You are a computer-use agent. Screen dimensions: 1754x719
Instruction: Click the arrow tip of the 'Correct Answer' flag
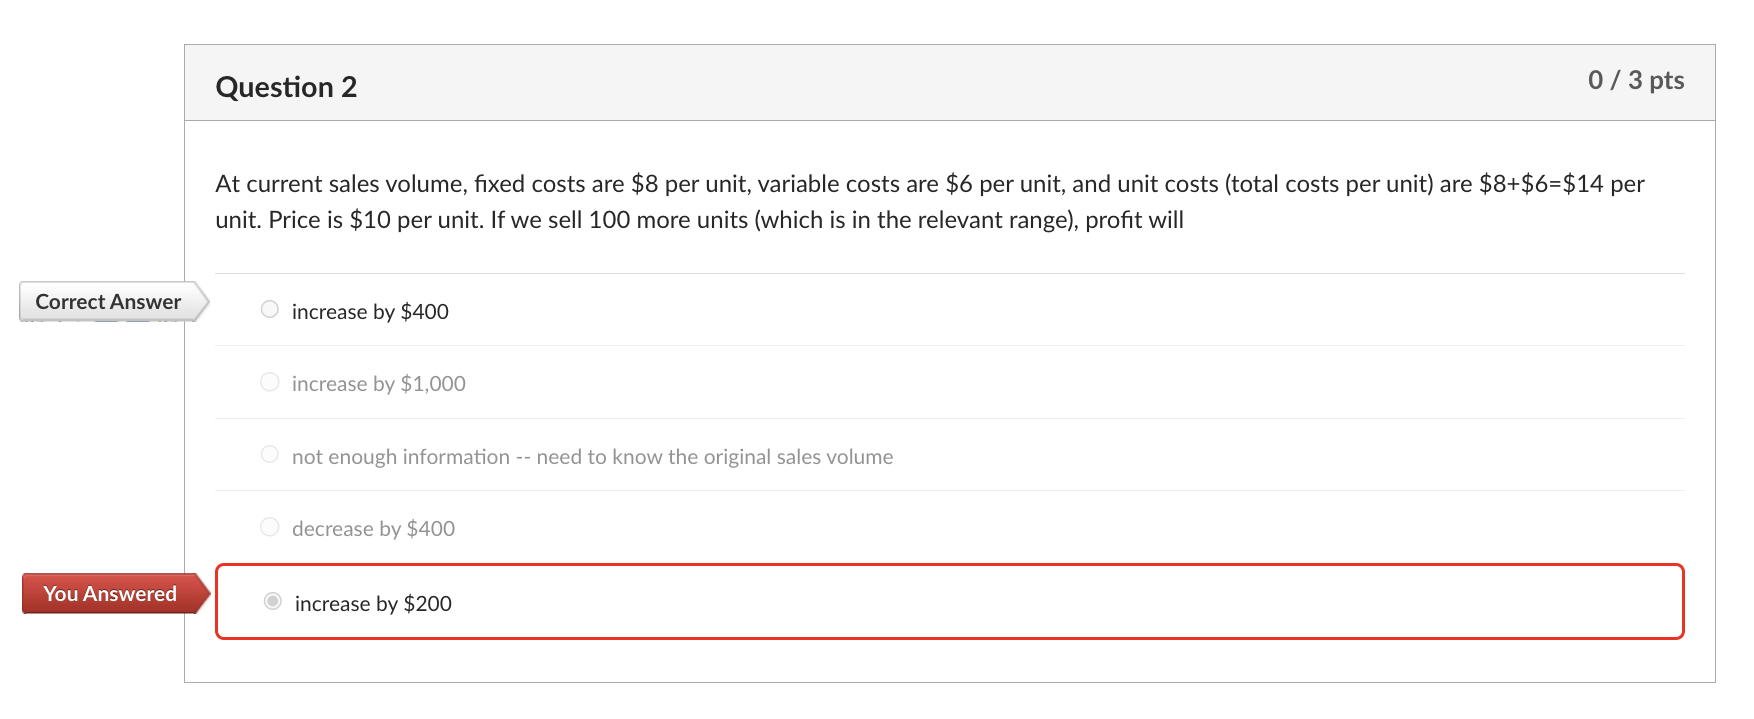pyautogui.click(x=204, y=301)
